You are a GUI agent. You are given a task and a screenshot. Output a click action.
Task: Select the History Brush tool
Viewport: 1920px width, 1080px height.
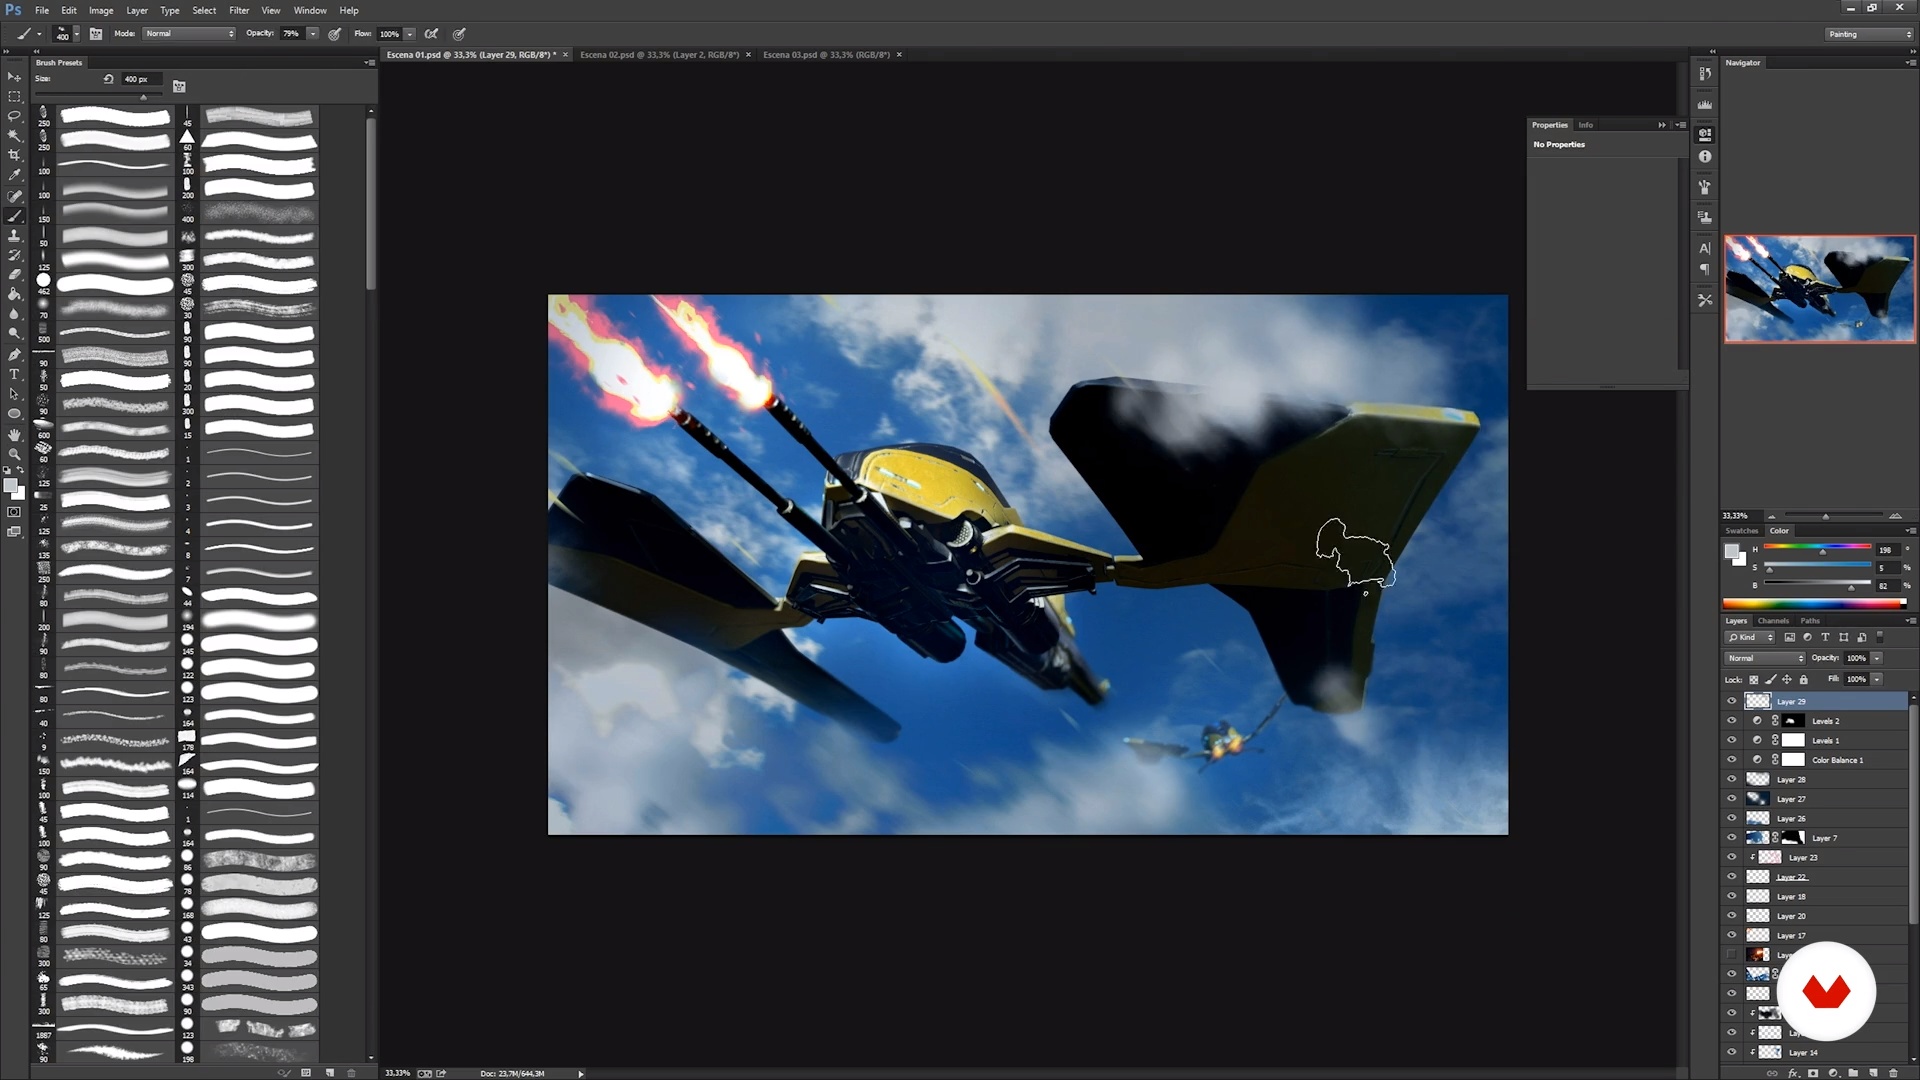(x=14, y=255)
